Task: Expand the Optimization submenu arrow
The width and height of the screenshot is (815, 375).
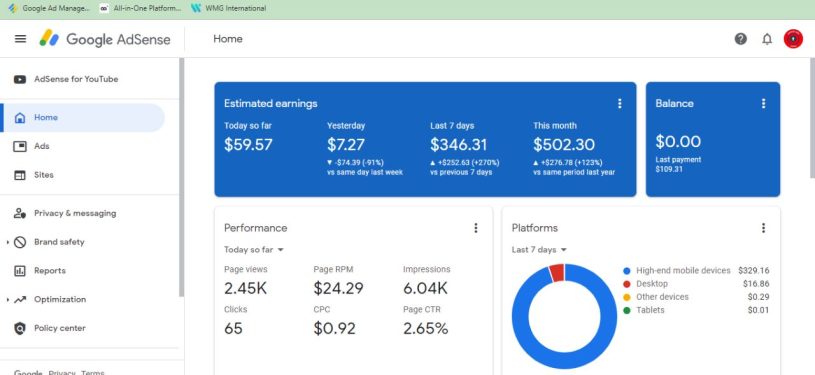Action: point(7,300)
